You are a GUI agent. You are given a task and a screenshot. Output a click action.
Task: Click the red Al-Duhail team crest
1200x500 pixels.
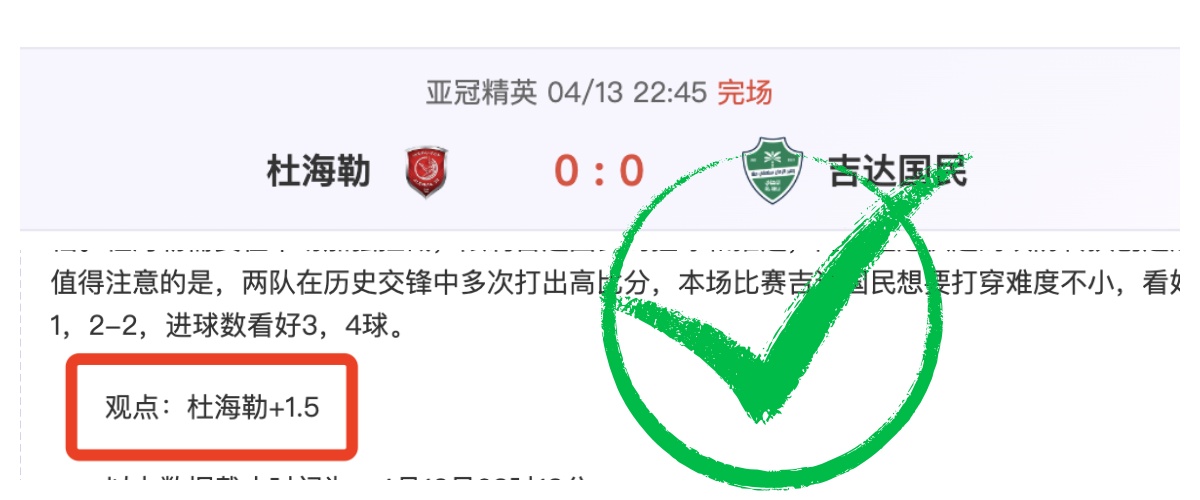427,172
